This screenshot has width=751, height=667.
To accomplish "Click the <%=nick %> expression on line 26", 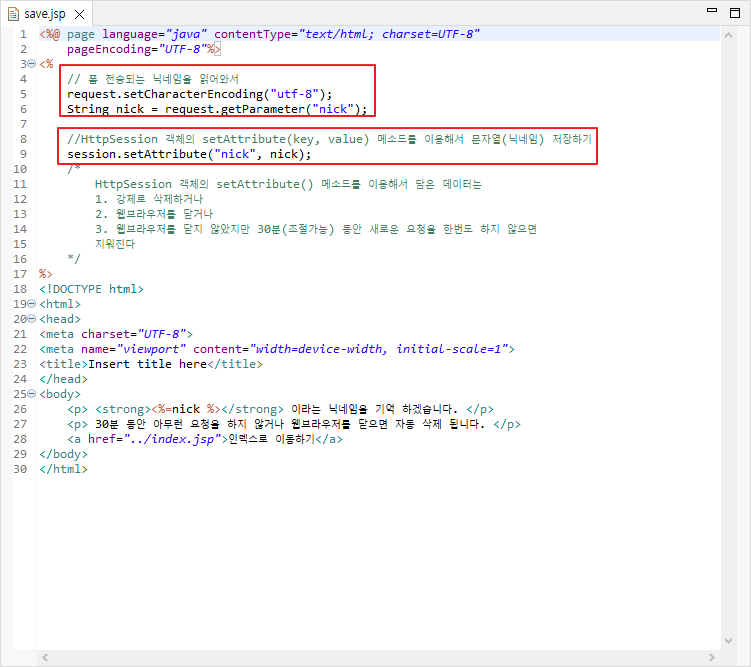I will point(186,409).
